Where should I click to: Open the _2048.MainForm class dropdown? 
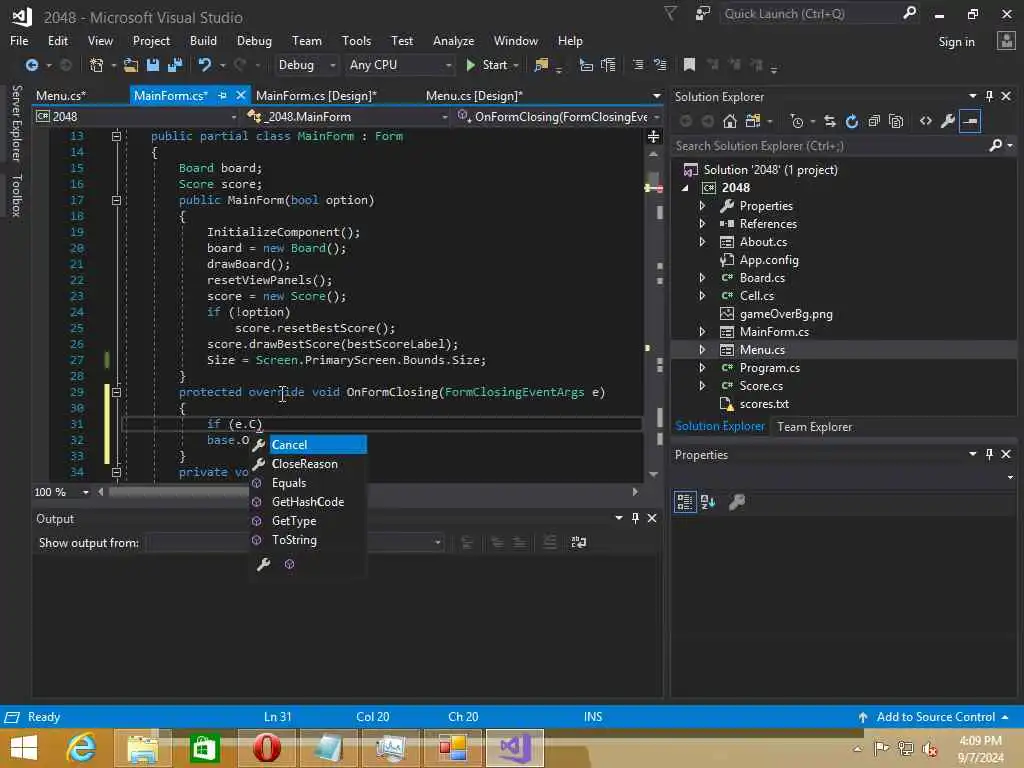(x=347, y=117)
